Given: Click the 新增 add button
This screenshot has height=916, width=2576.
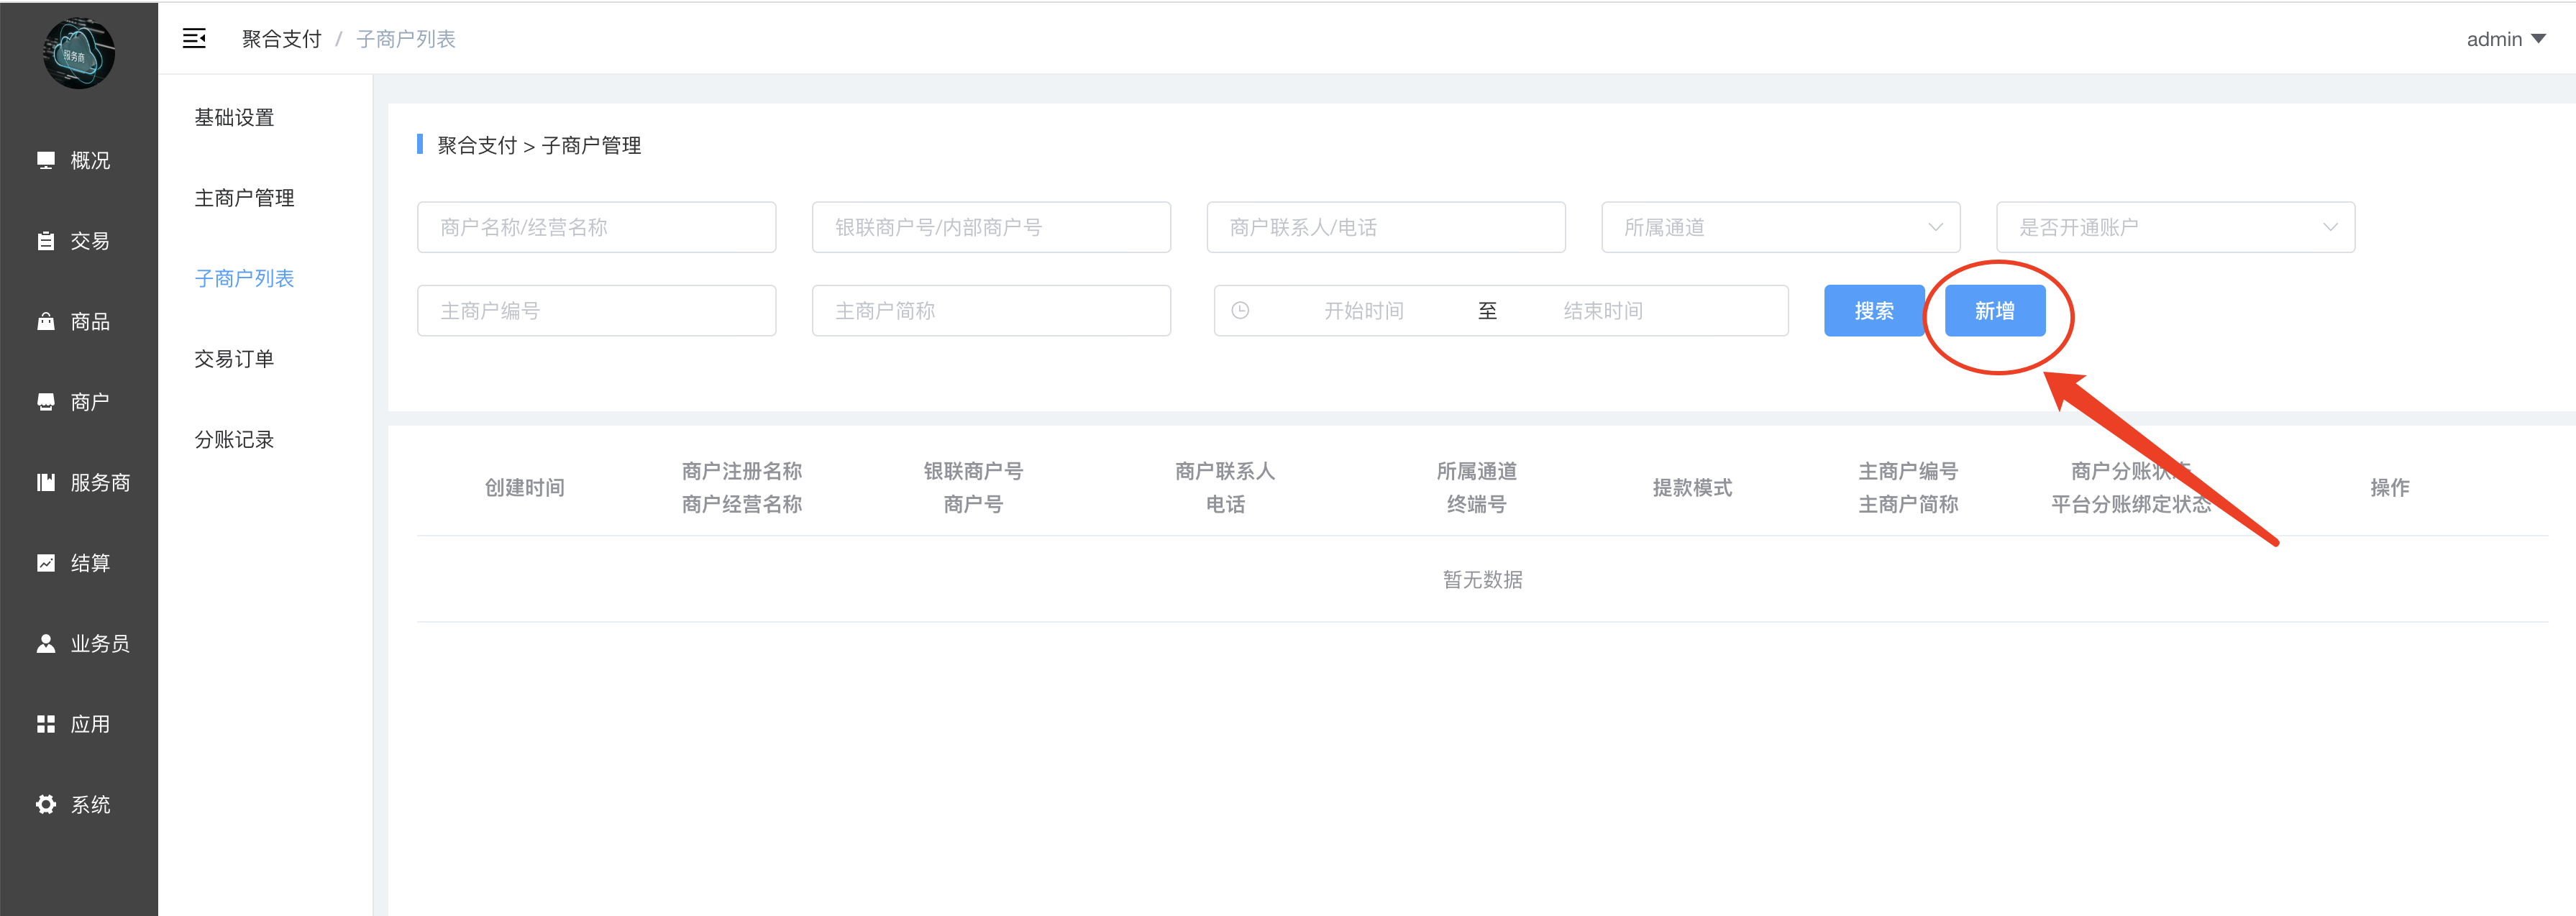Looking at the screenshot, I should pyautogui.click(x=1994, y=311).
